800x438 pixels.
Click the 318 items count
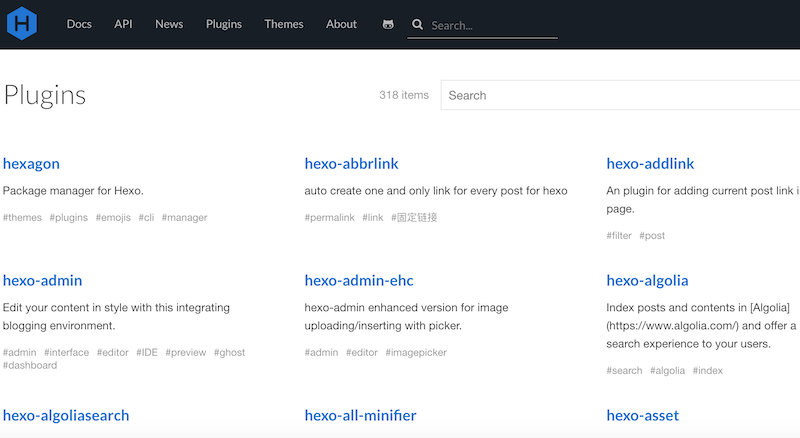(404, 95)
